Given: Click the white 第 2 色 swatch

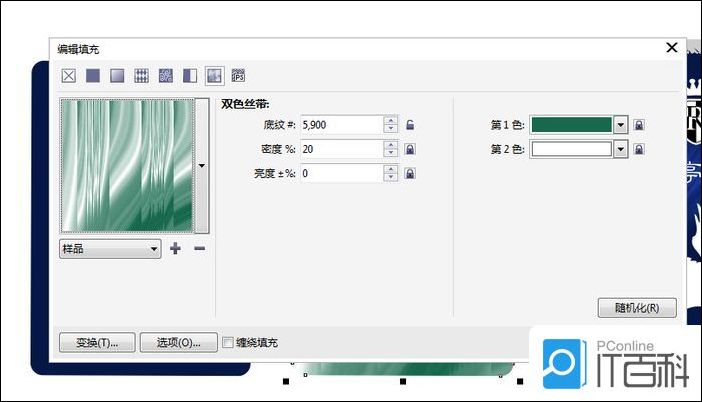Looking at the screenshot, I should click(572, 149).
